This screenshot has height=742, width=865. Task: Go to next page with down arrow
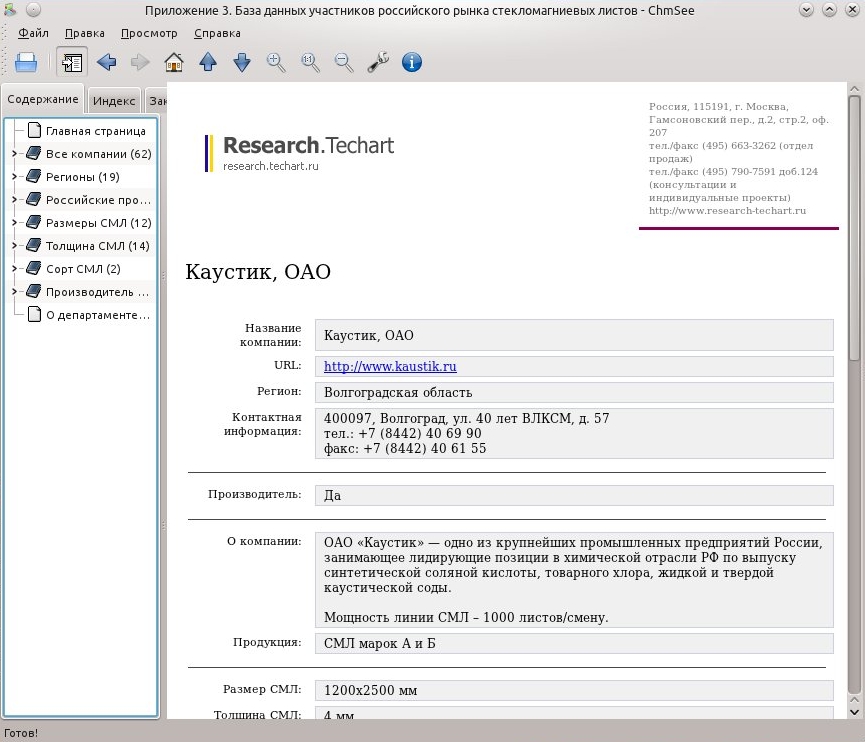pos(242,62)
